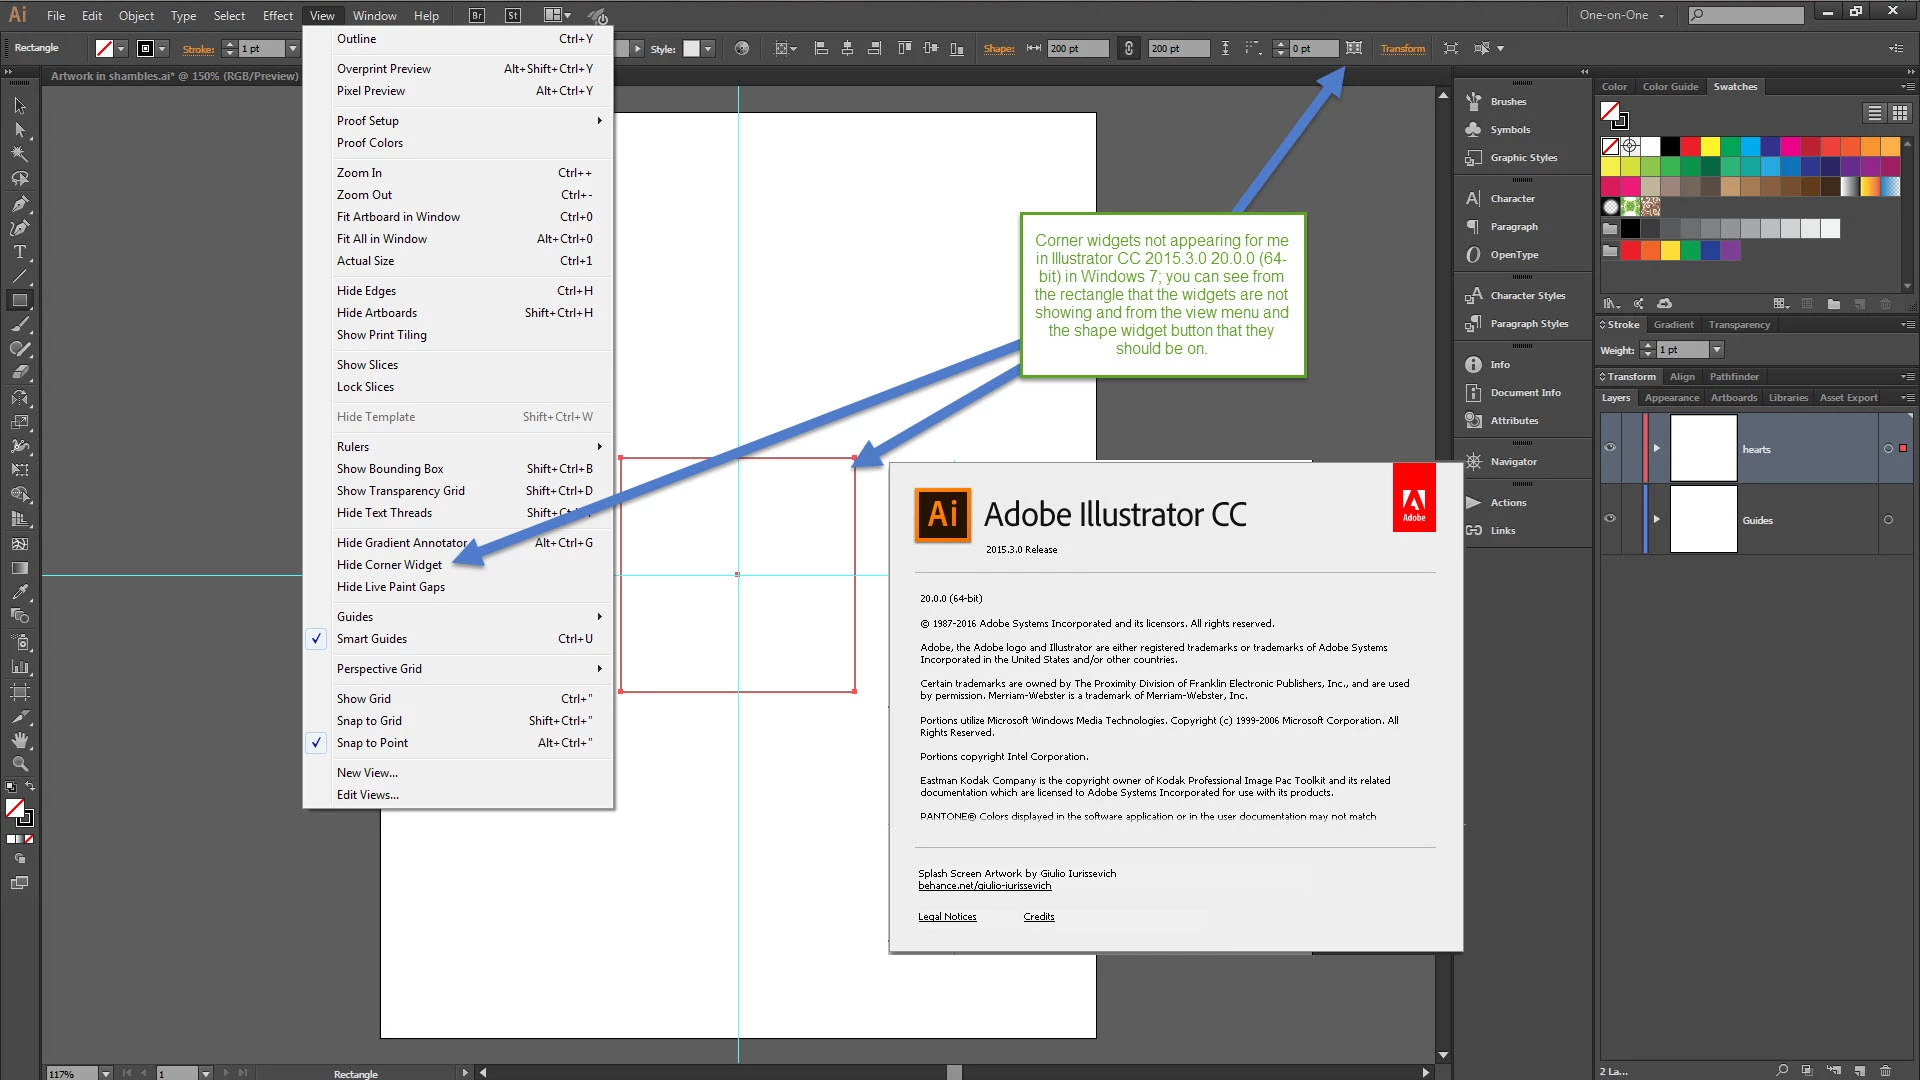Expand the hearts layer disclosure triangle
This screenshot has width=1920, height=1080.
point(1657,448)
